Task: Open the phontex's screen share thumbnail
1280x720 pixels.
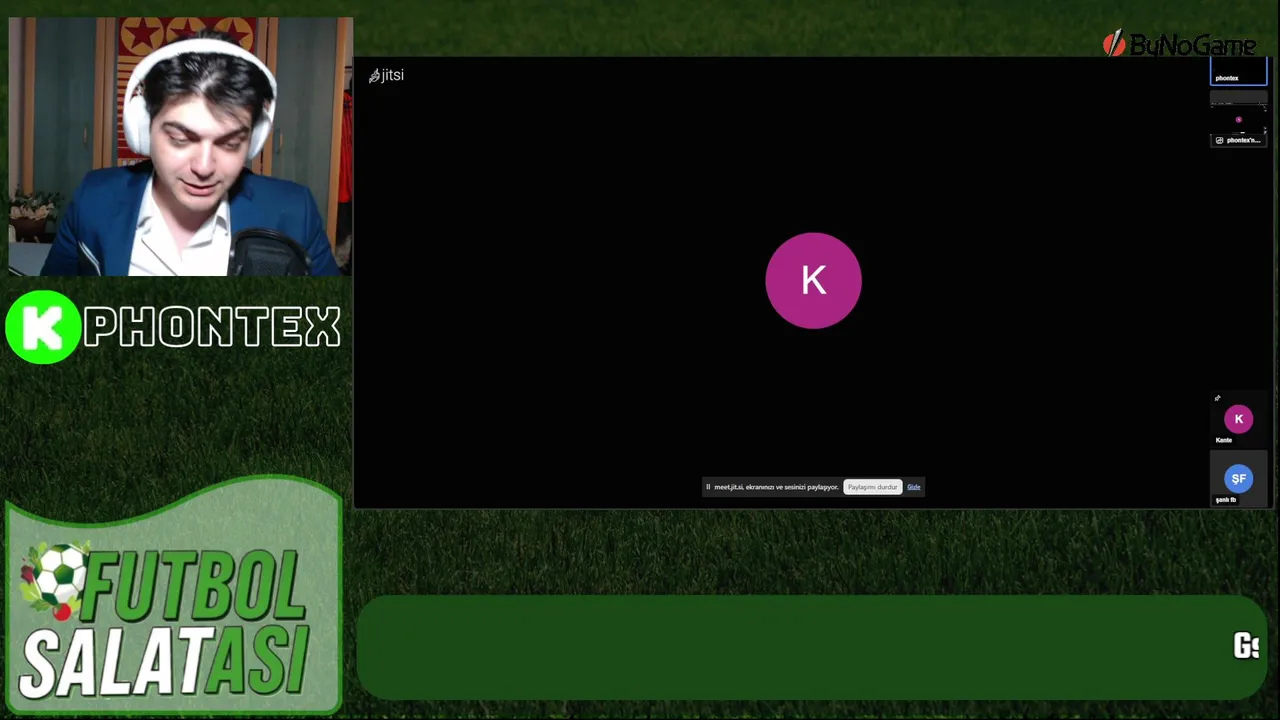Action: [1238, 120]
